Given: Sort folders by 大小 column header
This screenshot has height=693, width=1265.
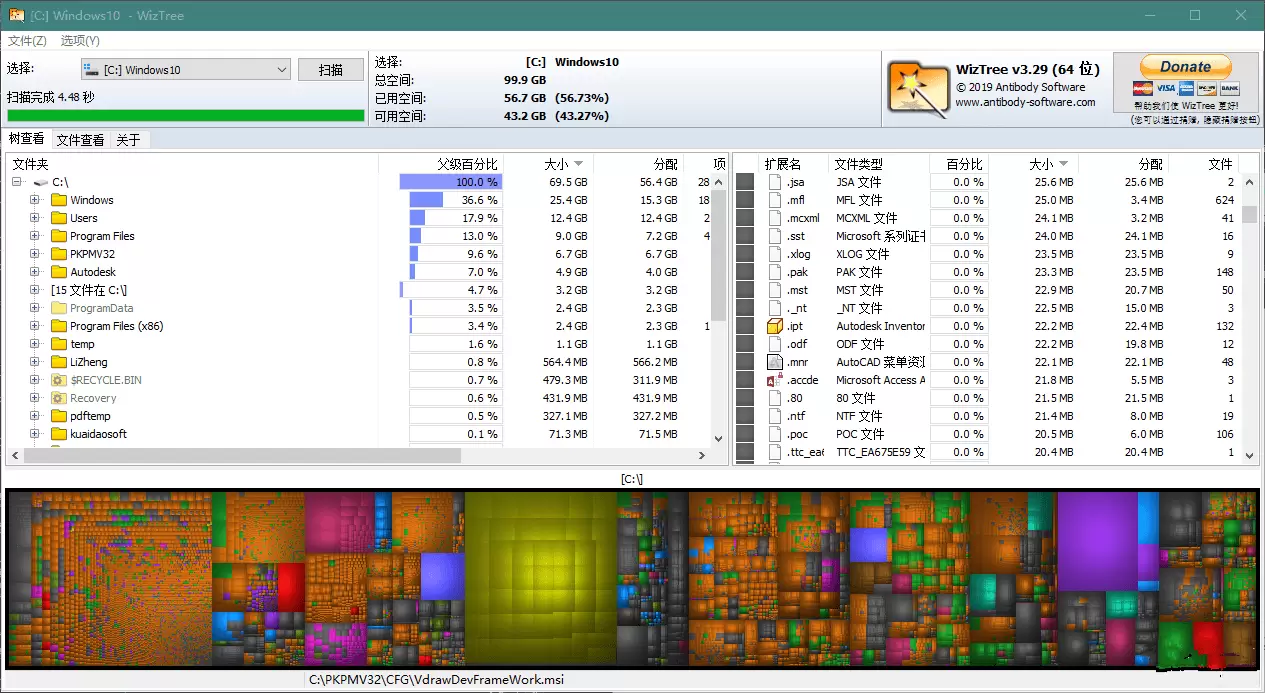Looking at the screenshot, I should tap(549, 164).
